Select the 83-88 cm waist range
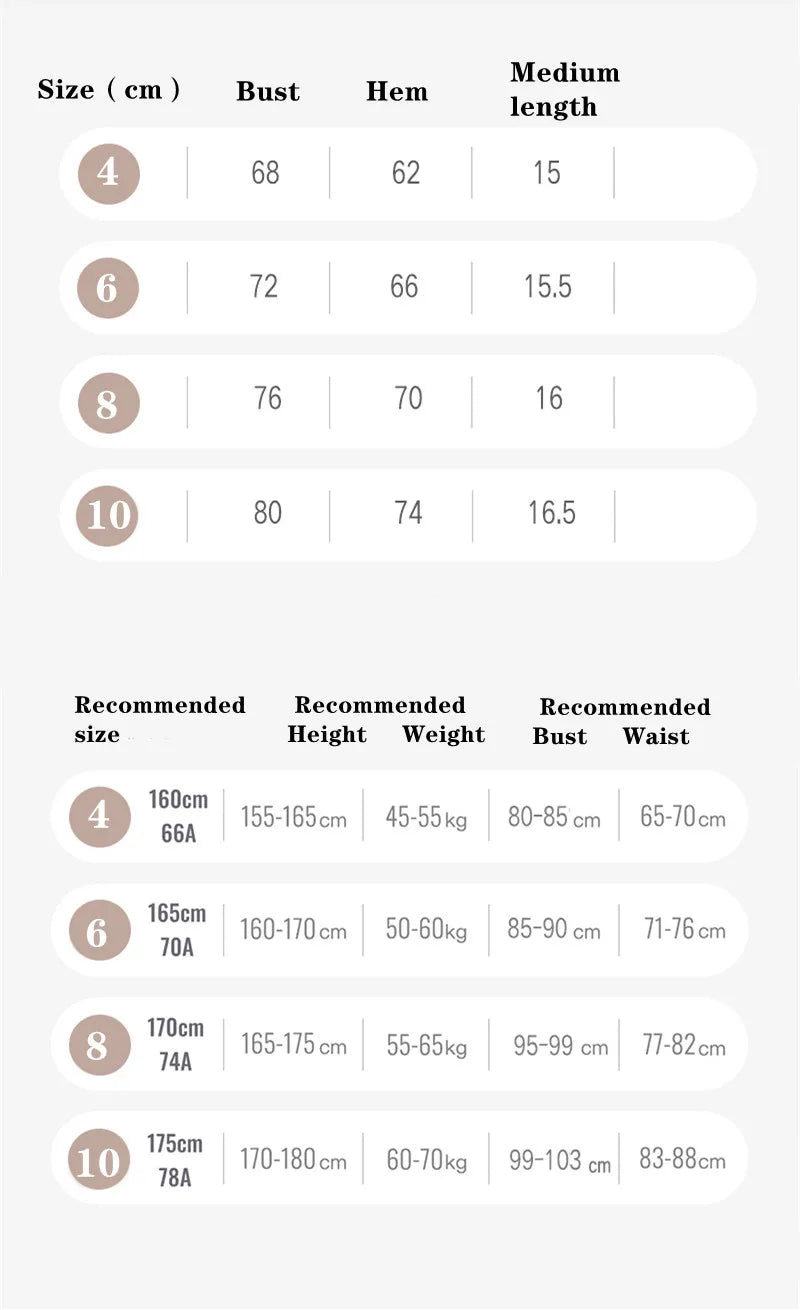 click(682, 1160)
